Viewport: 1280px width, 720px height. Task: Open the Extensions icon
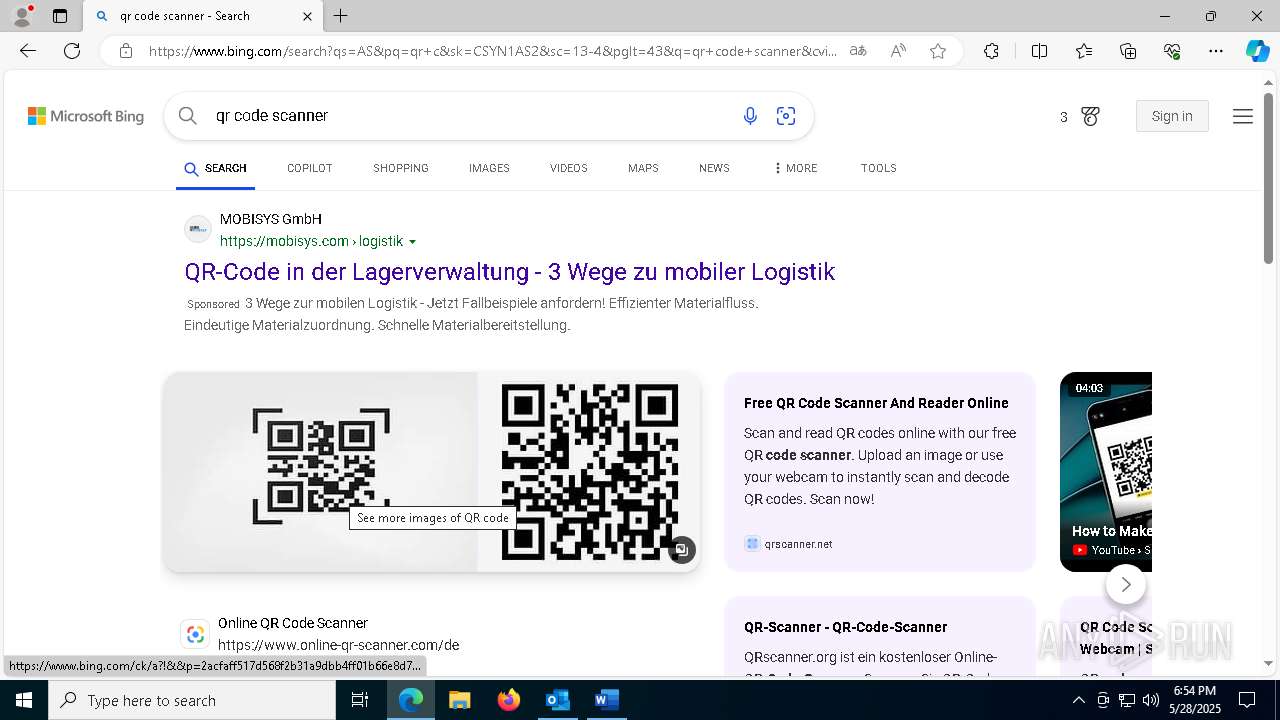pyautogui.click(x=991, y=51)
